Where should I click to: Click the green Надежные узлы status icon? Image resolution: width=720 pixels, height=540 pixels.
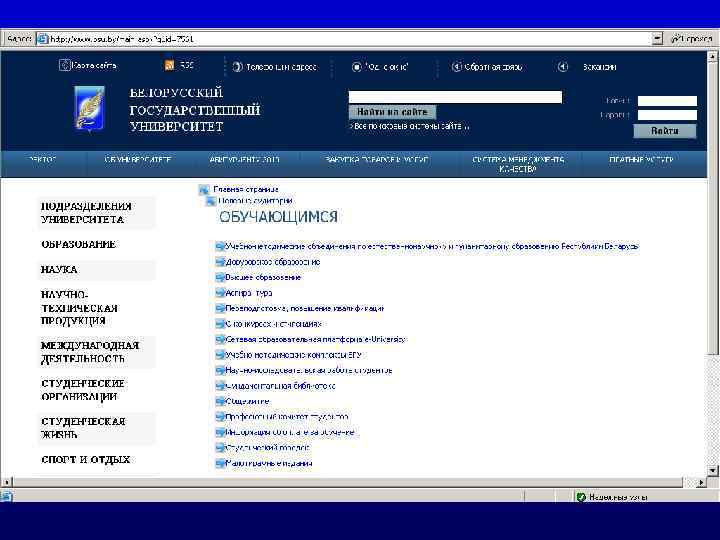(581, 497)
